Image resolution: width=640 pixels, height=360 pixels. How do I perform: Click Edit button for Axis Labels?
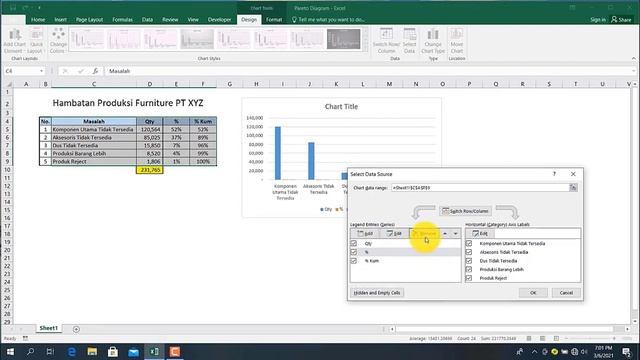(480, 233)
